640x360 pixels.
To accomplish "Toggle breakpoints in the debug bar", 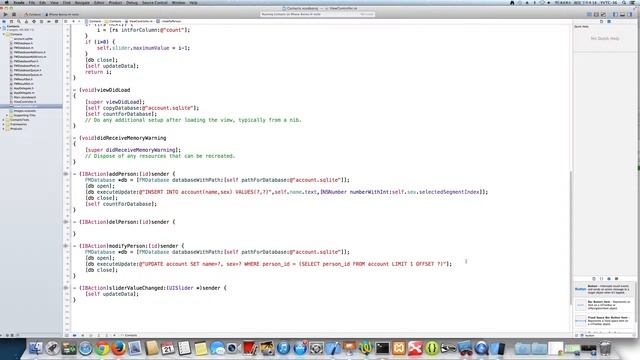I will click(75, 335).
